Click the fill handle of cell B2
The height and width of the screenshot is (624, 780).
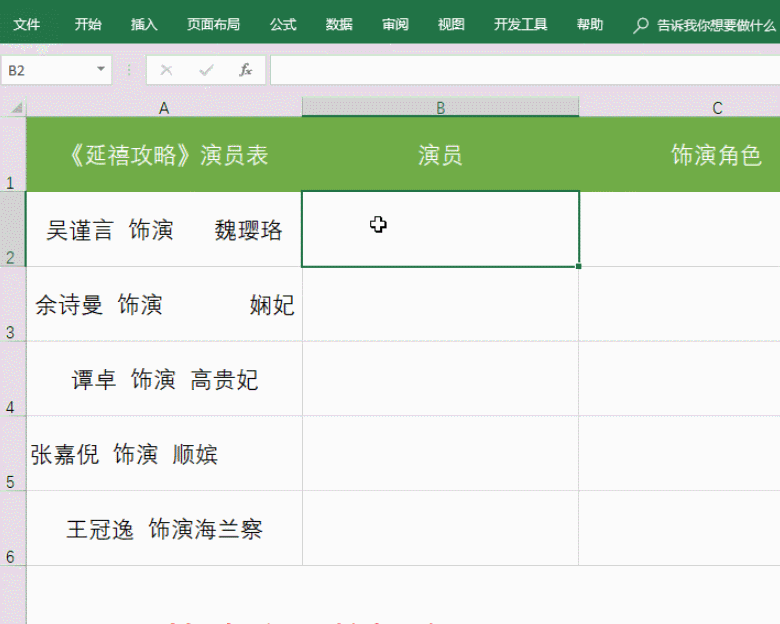(x=579, y=266)
